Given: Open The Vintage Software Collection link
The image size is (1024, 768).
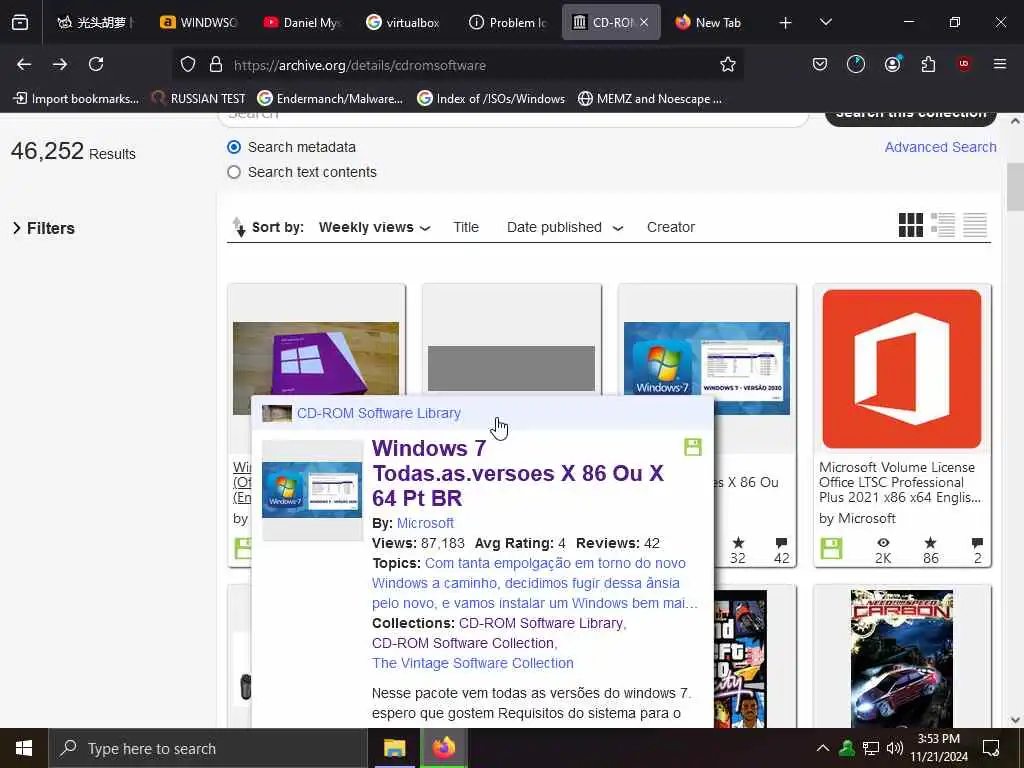Looking at the screenshot, I should (473, 663).
